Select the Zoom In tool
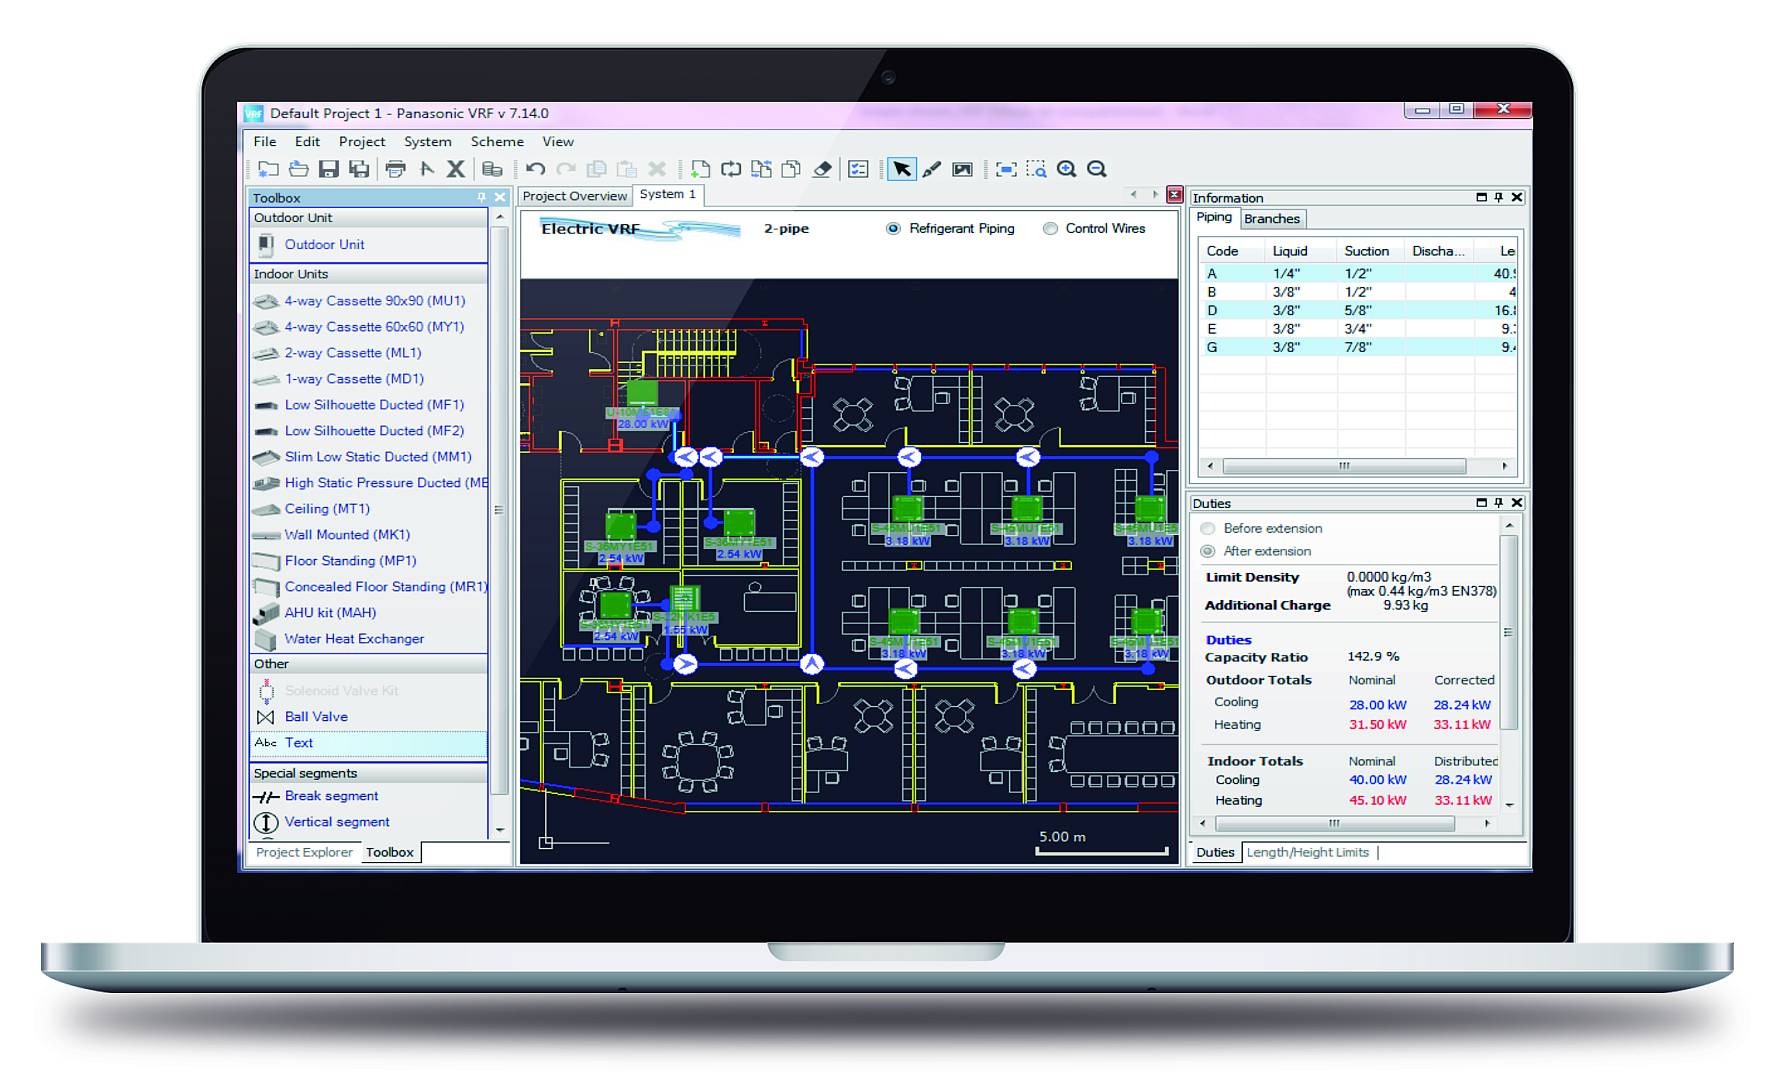 [1066, 170]
